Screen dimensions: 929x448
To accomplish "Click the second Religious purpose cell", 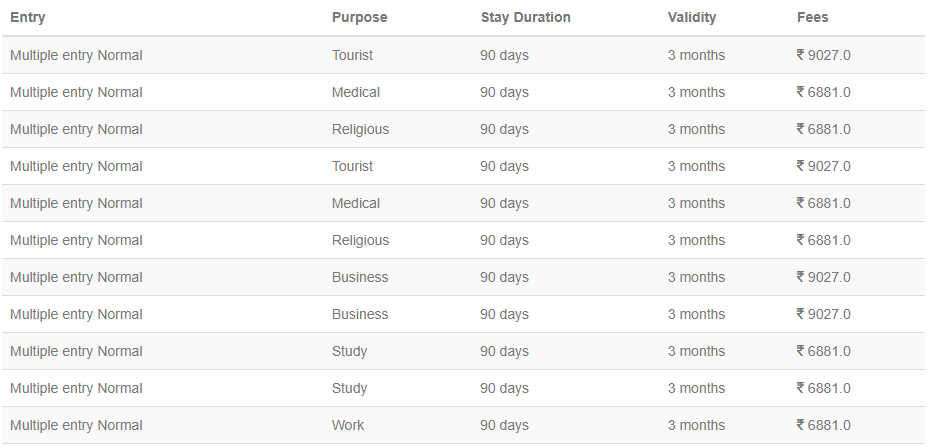I will [x=360, y=240].
